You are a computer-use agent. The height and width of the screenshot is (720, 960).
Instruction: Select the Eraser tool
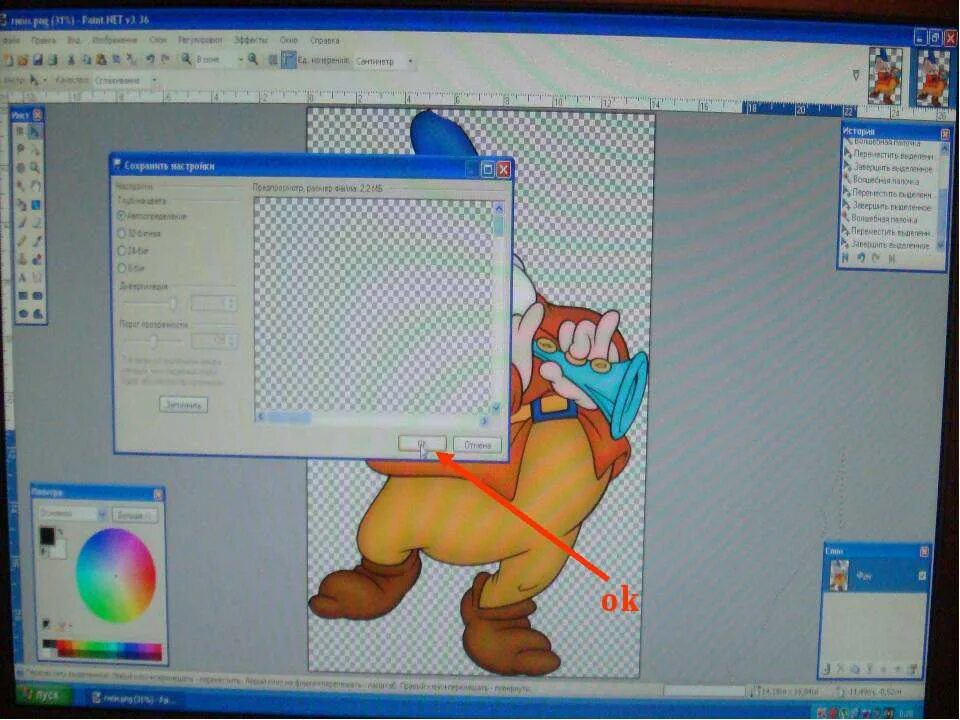[x=36, y=223]
